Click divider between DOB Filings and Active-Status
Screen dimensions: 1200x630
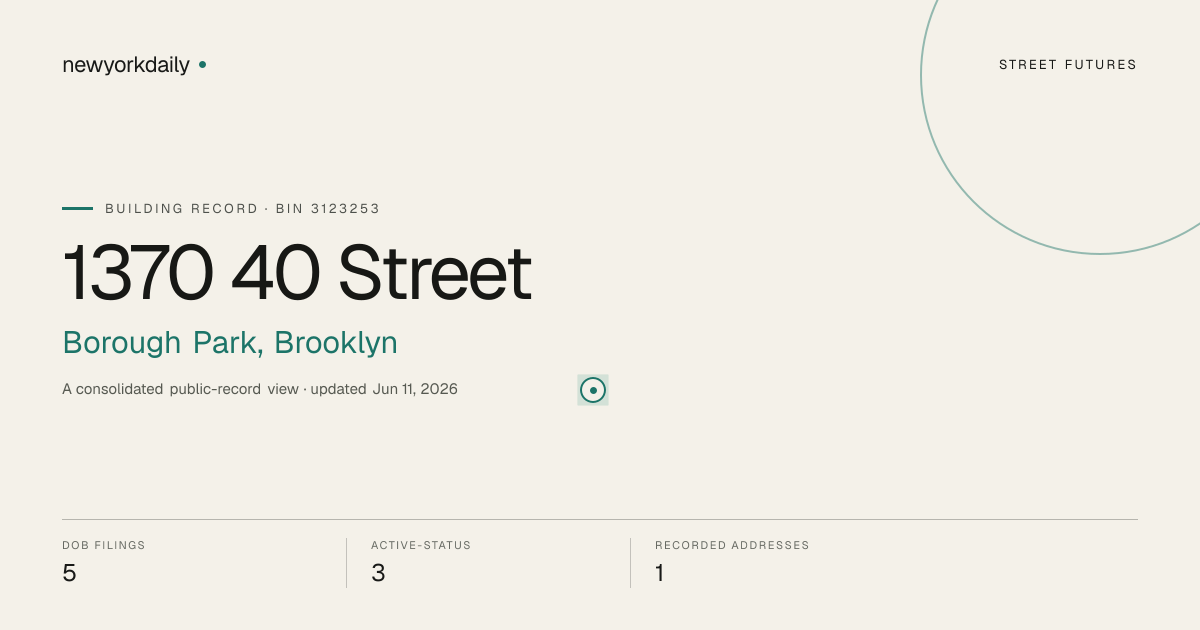point(346,563)
